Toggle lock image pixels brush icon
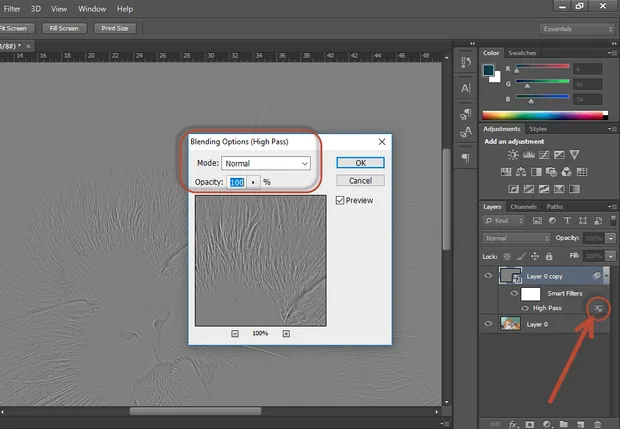The height and width of the screenshot is (429, 620). [x=521, y=257]
